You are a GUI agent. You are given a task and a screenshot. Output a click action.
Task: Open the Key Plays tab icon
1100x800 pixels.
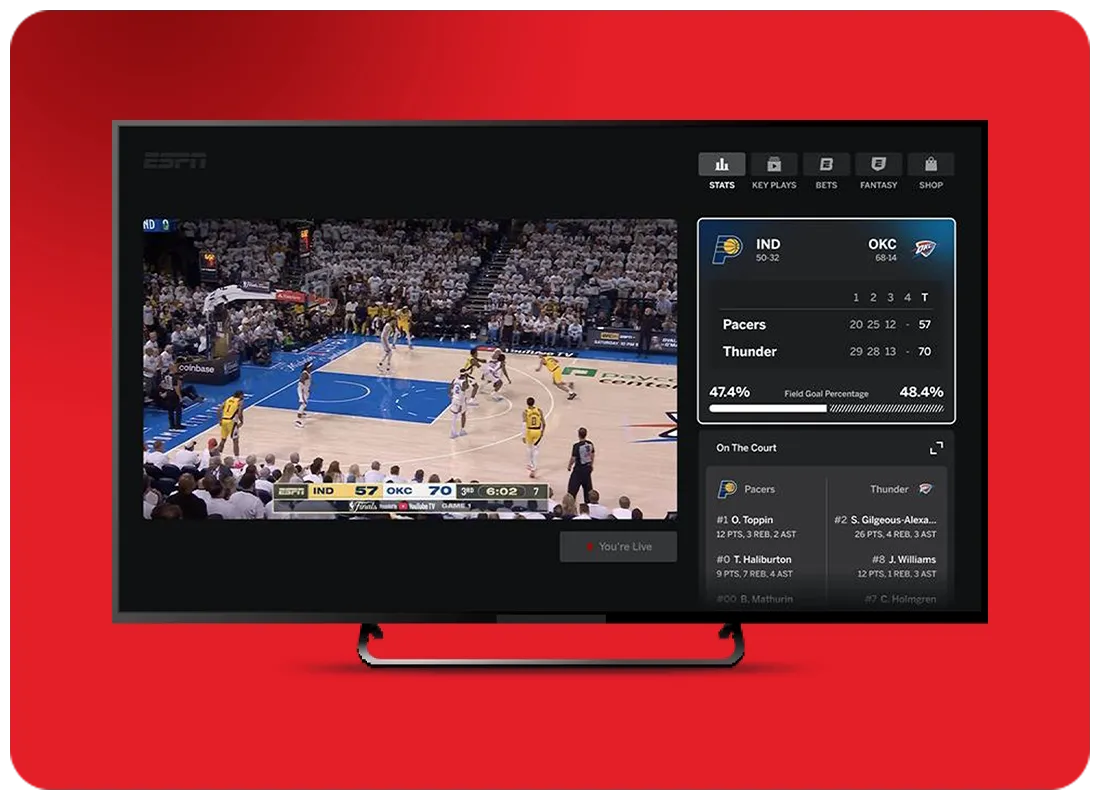(x=774, y=164)
